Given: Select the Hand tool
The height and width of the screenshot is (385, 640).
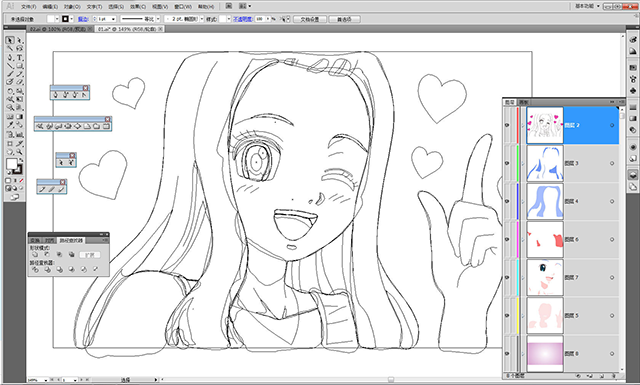Looking at the screenshot, I should click(10, 152).
